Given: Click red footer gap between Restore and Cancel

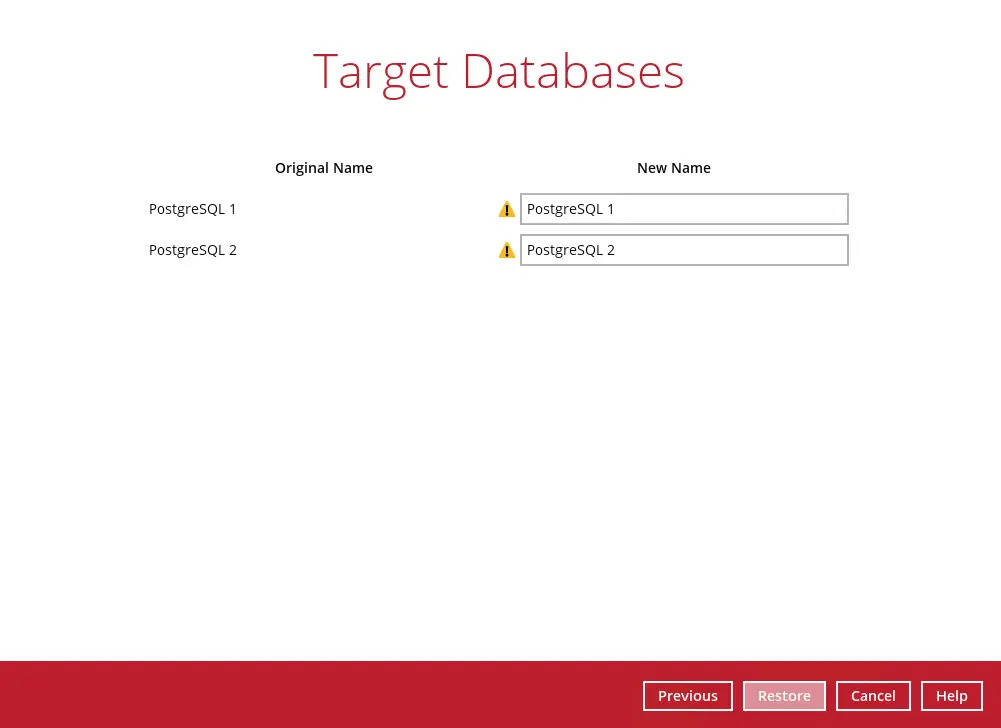Looking at the screenshot, I should [x=831, y=696].
